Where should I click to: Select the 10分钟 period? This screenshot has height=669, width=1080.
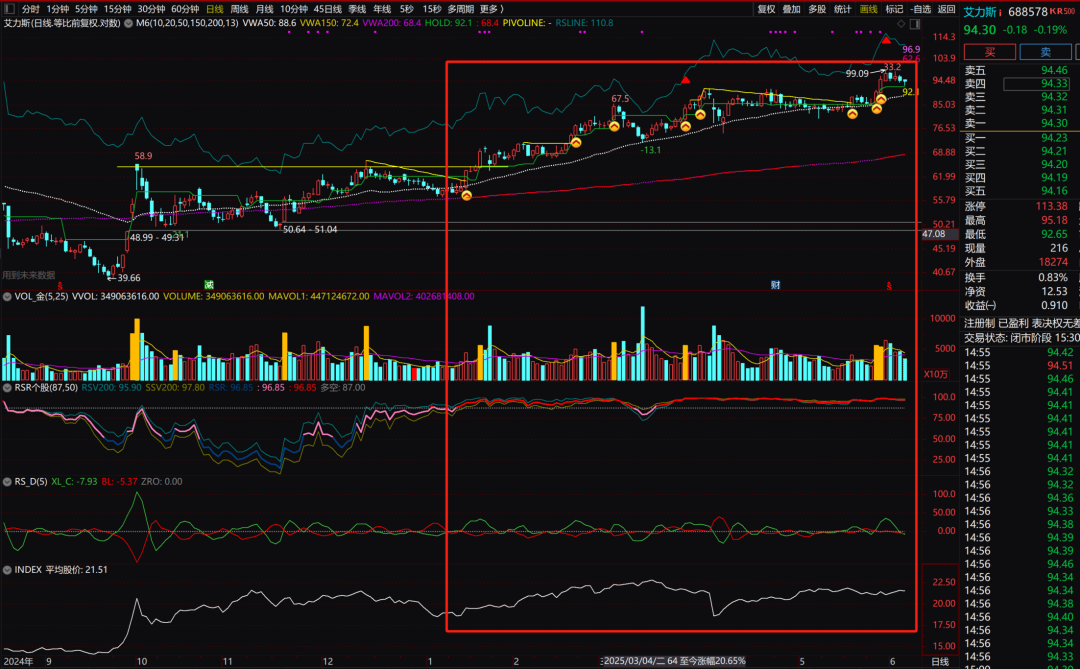coord(294,9)
